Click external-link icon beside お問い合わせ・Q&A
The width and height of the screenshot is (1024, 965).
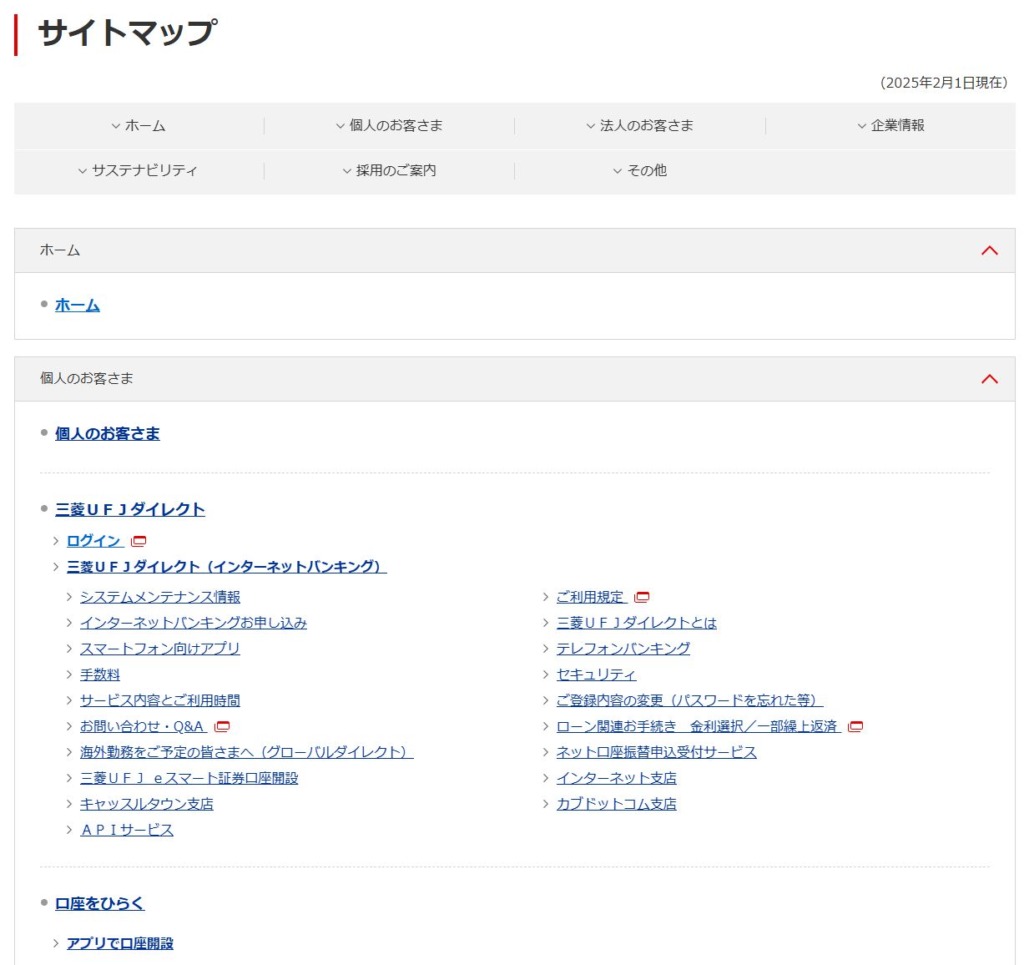pos(223,727)
